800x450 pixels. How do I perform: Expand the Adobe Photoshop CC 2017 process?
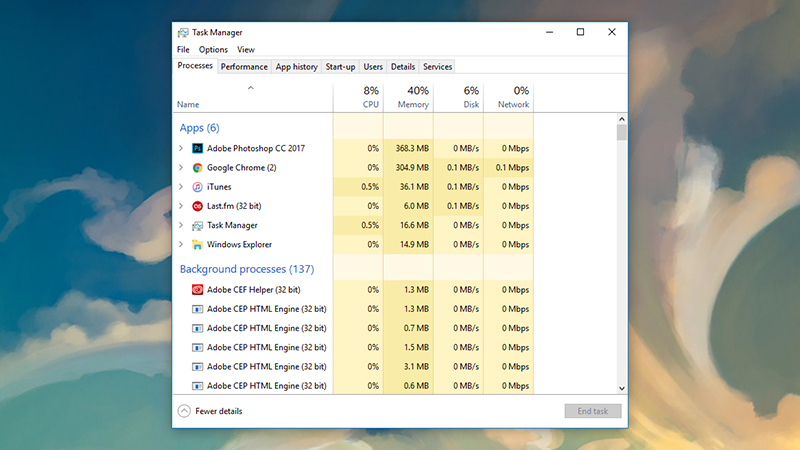click(181, 148)
